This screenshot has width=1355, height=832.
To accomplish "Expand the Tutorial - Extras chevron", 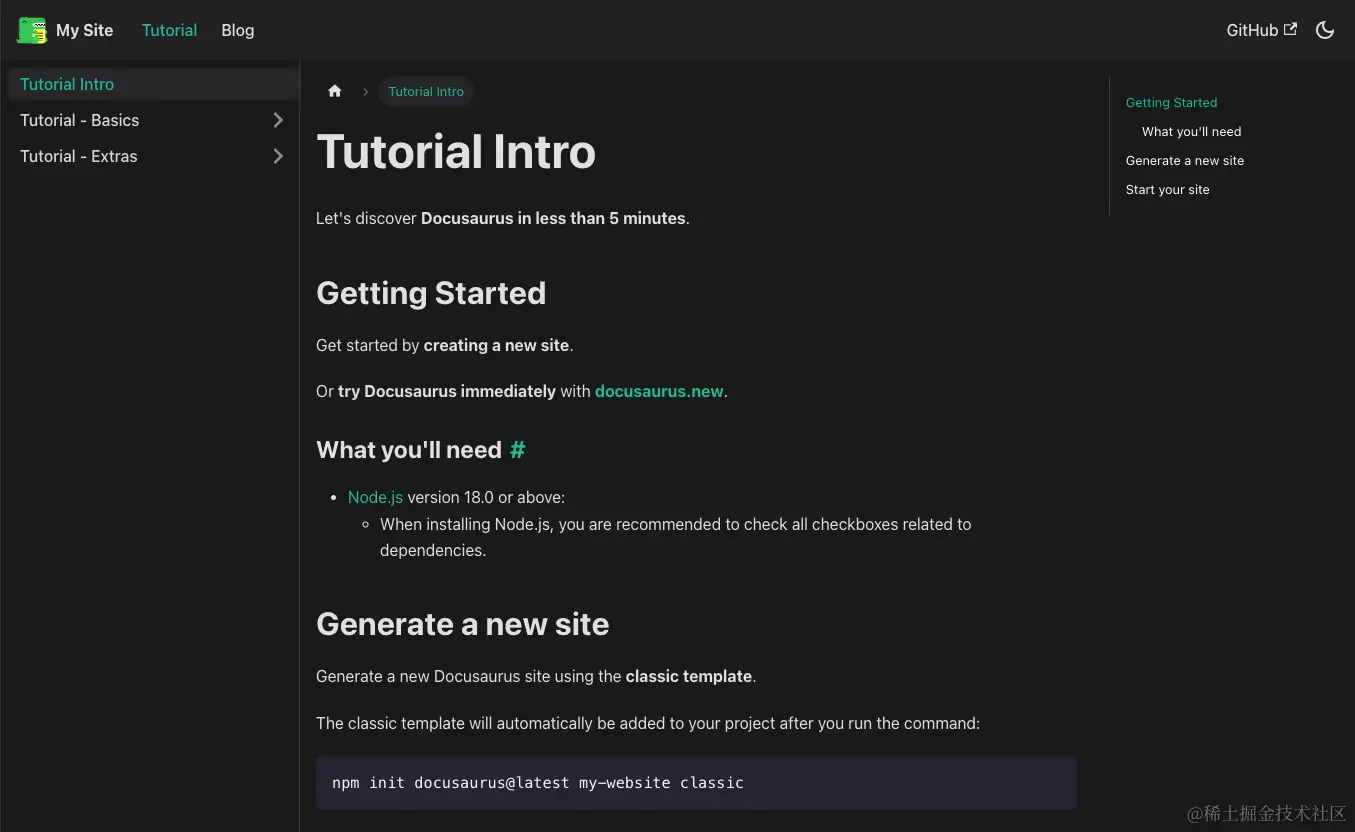I will coord(278,156).
